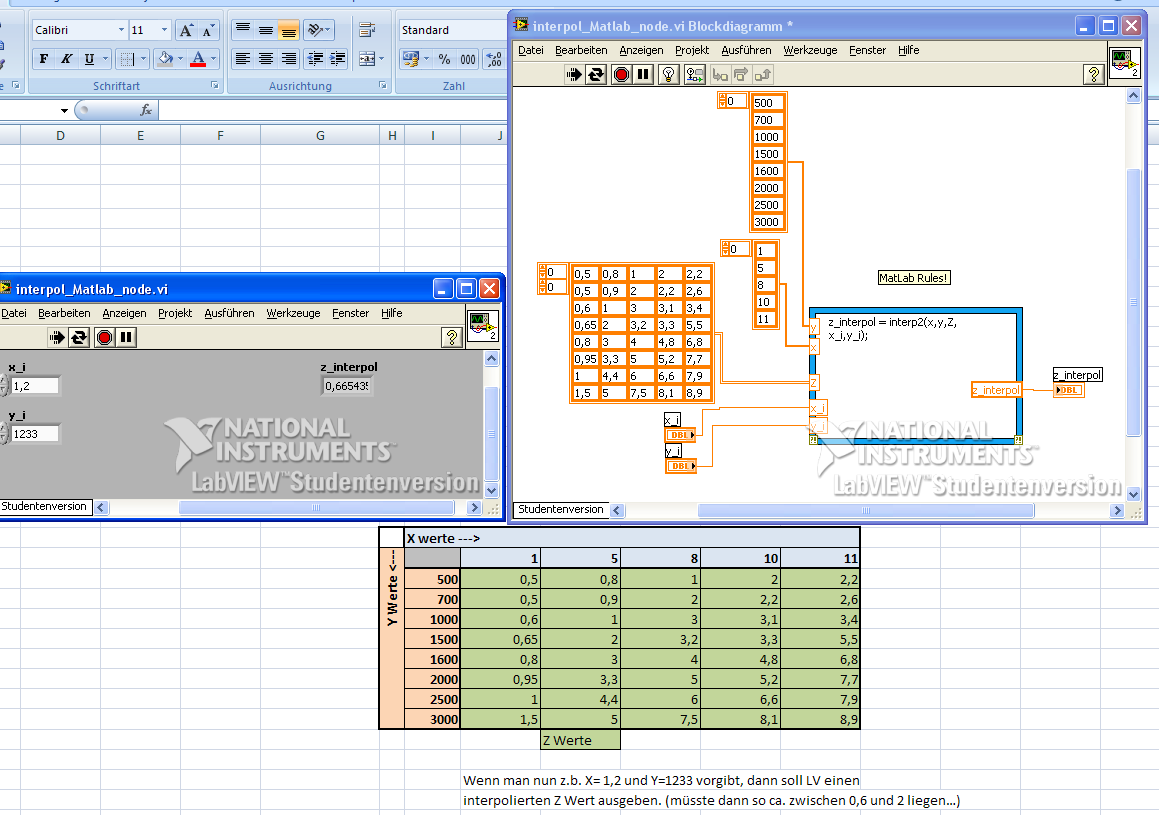Toggle Highlight Execution lightbulb

pyautogui.click(x=669, y=74)
